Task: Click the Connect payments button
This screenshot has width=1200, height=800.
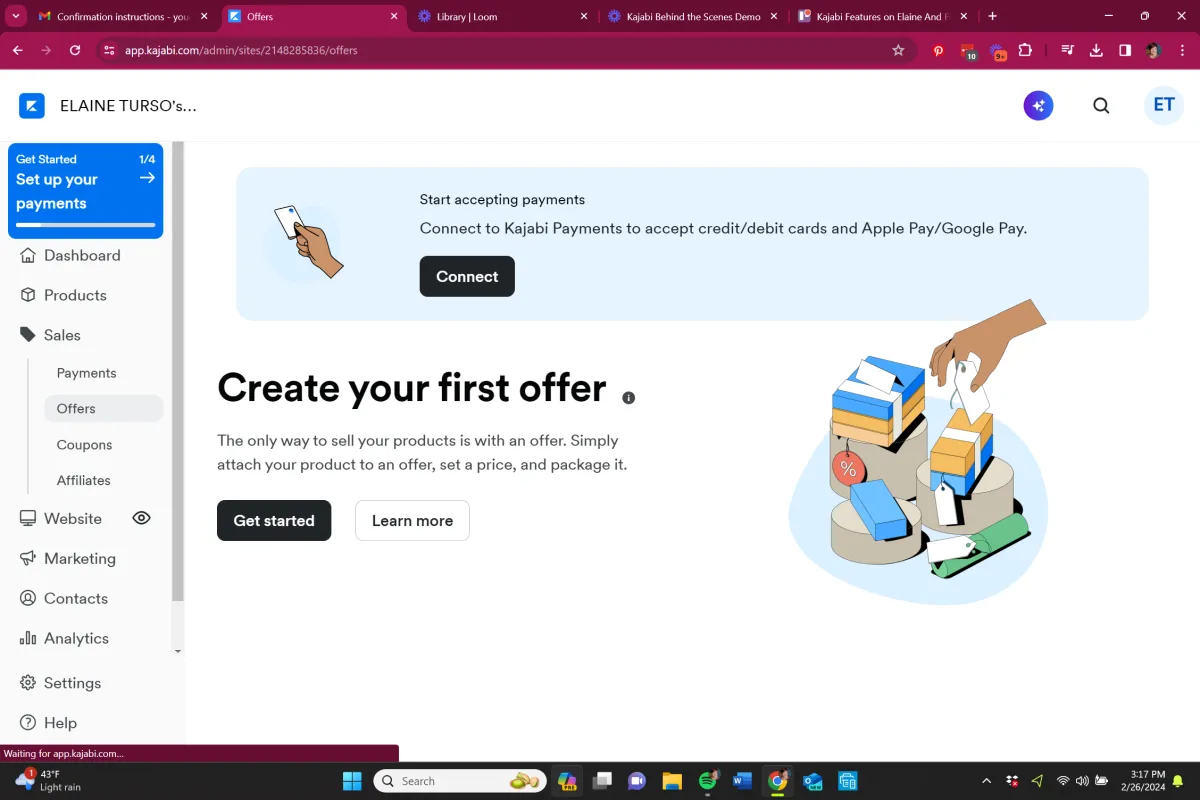Action: point(467,276)
